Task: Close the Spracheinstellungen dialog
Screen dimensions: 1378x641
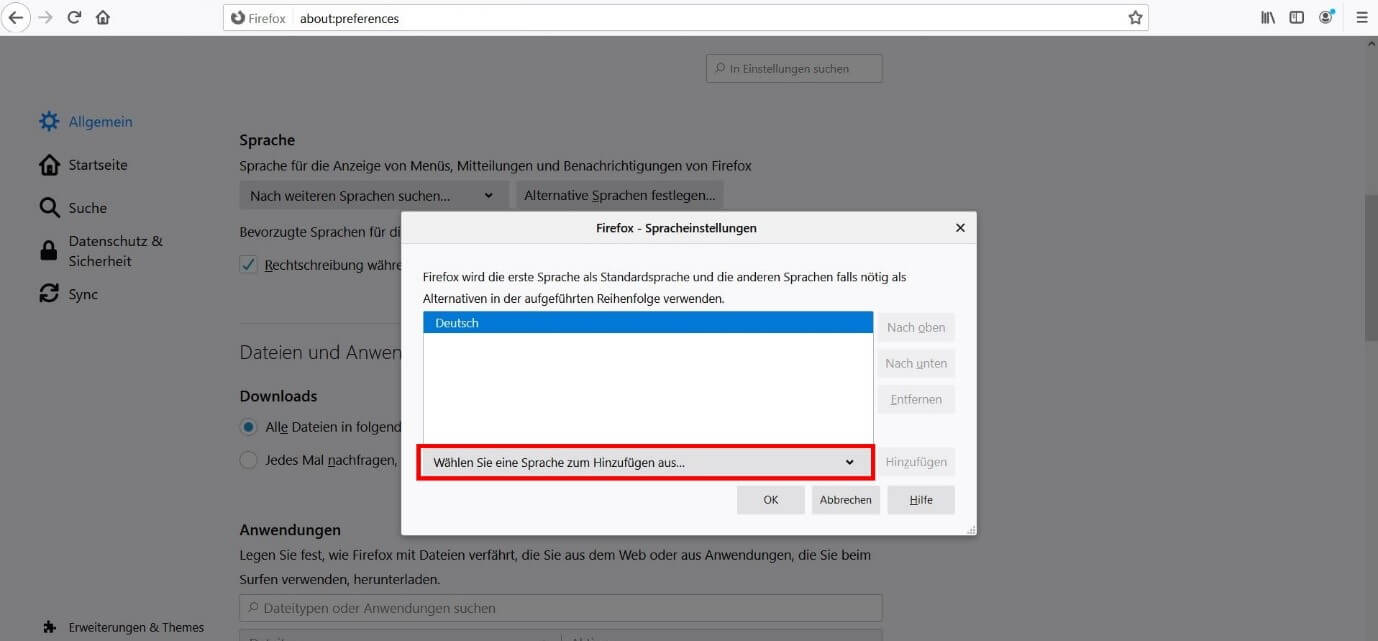Action: 960,228
